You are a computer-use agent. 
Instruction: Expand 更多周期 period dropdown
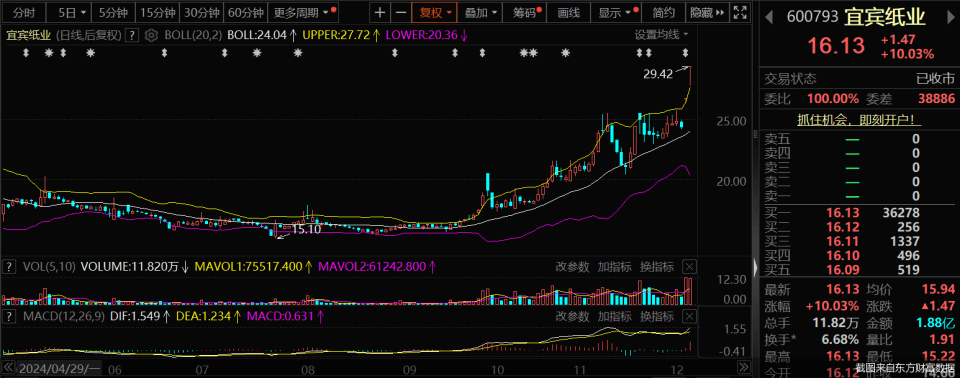305,12
